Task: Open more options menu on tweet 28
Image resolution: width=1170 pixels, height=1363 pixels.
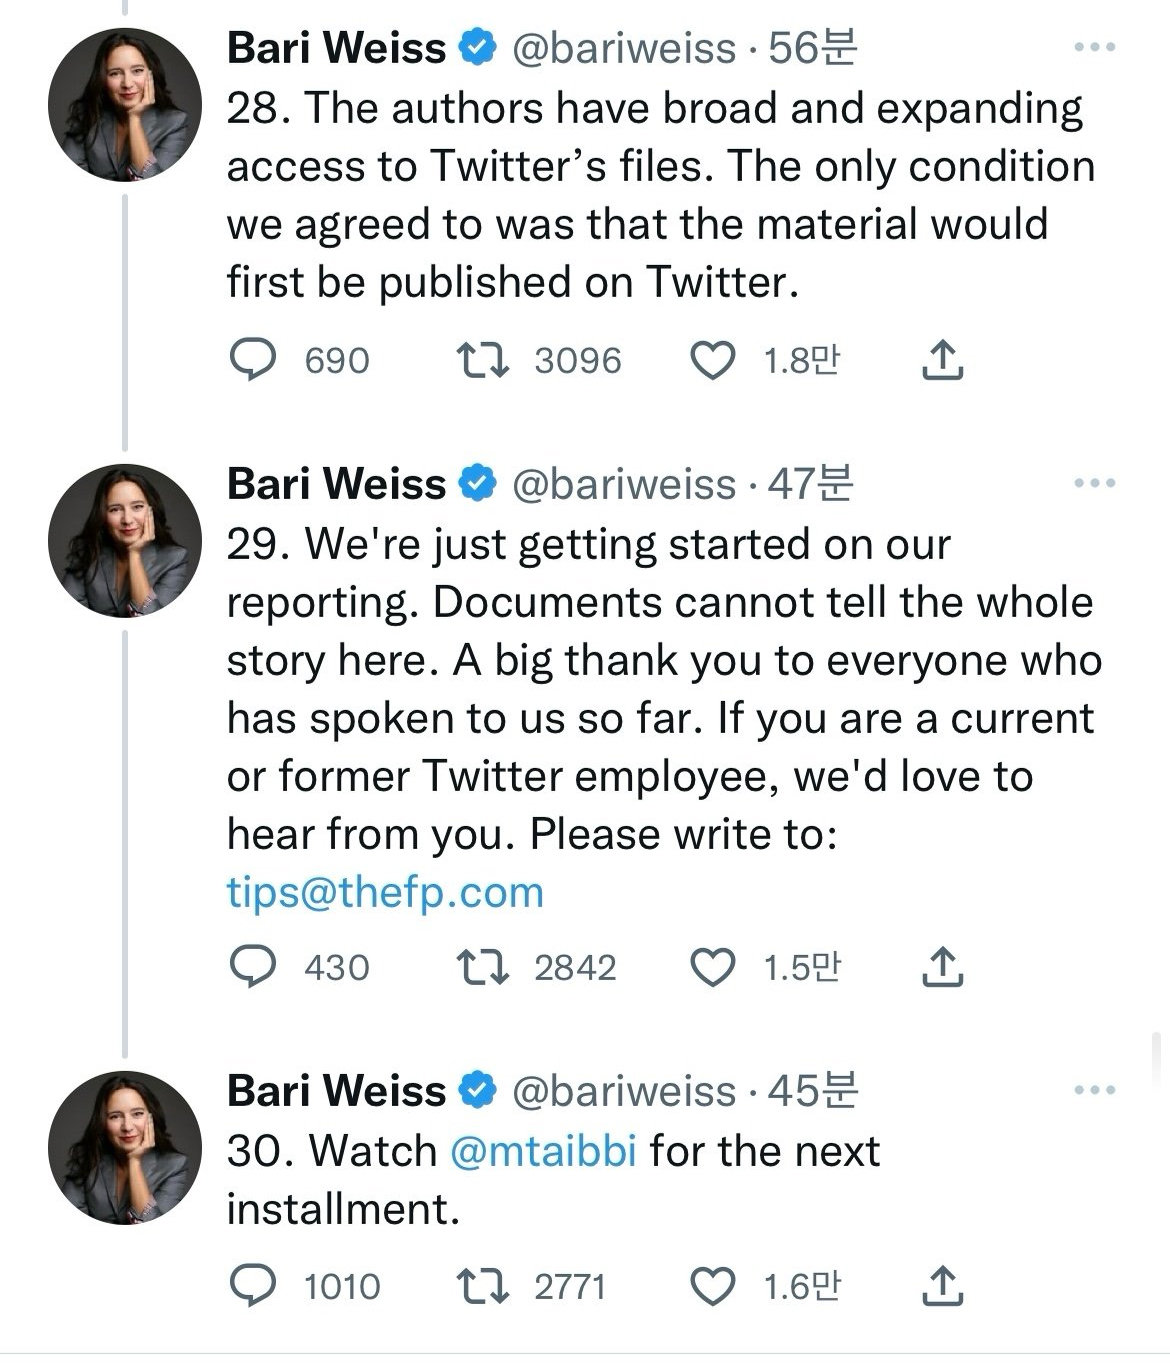Action: [1094, 47]
